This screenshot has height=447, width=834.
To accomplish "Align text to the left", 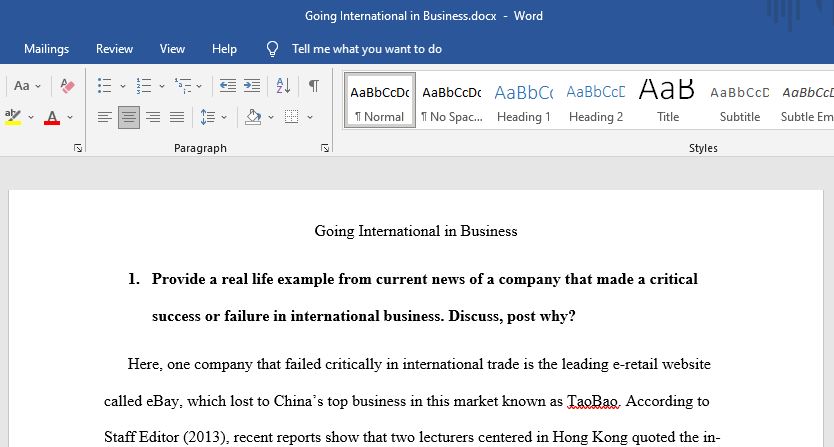I will point(105,117).
